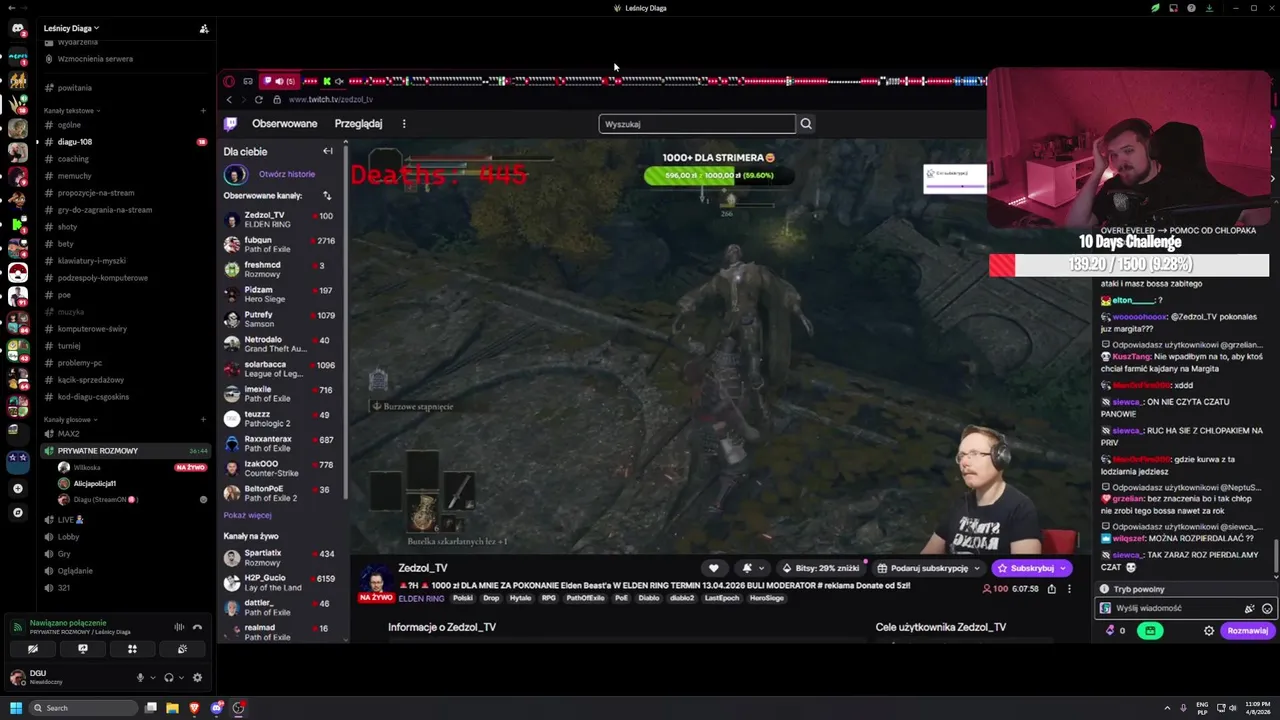
Task: Go back in the shared browser
Action: [228, 99]
